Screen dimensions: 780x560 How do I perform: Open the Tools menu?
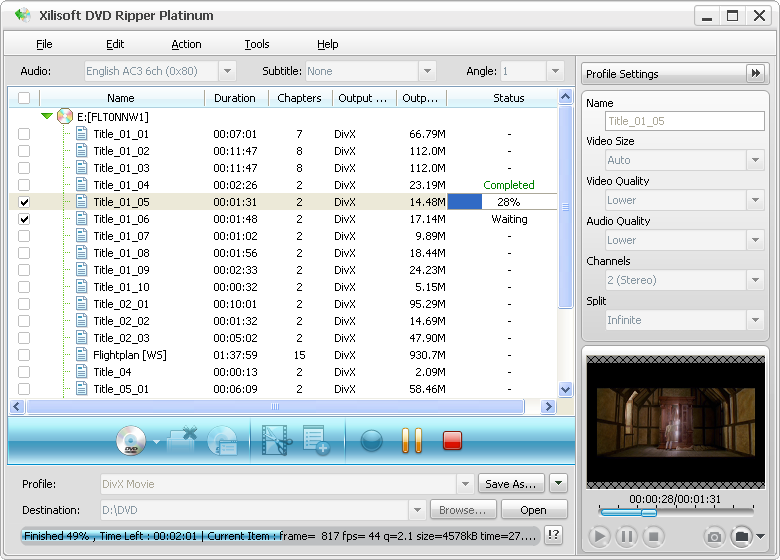click(x=257, y=44)
